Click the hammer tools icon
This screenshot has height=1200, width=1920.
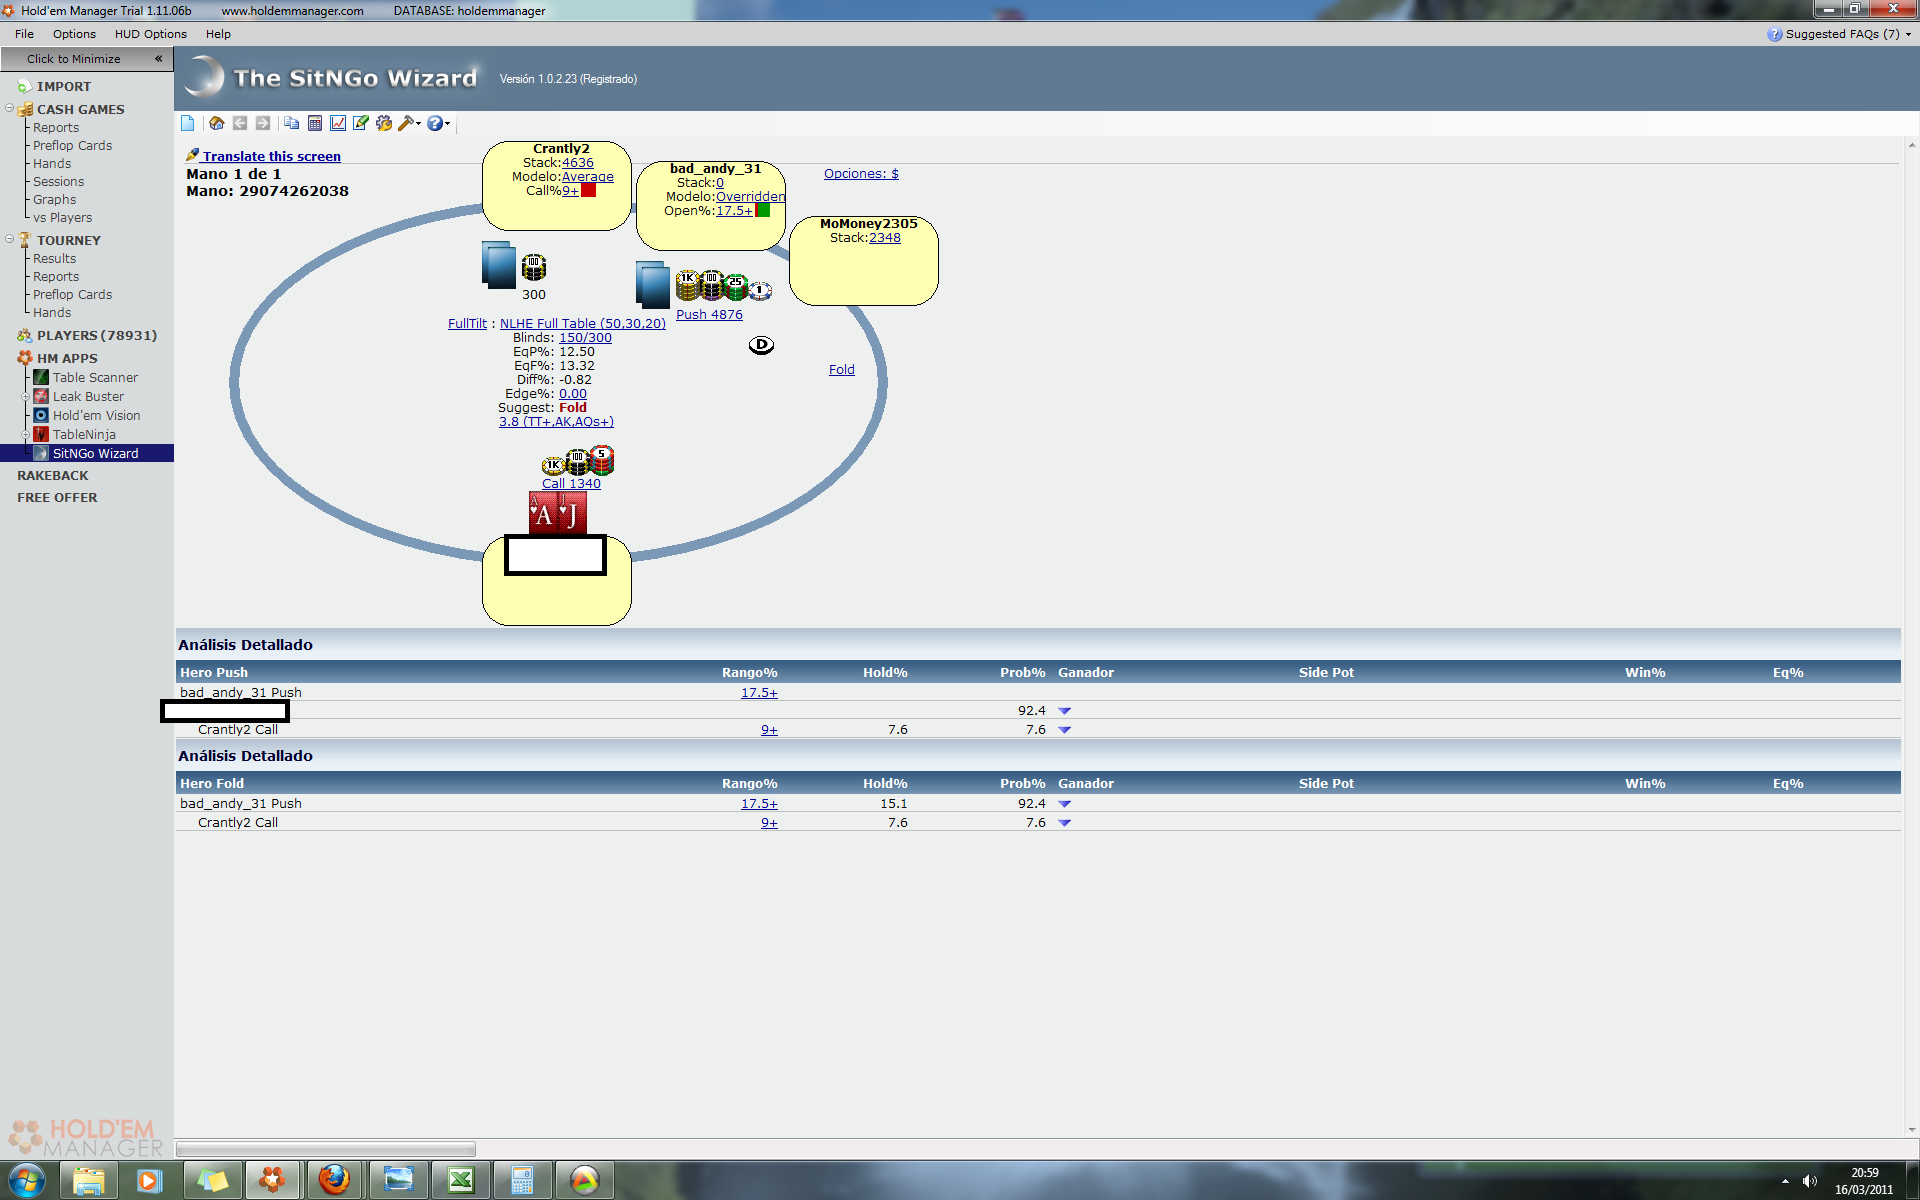click(406, 123)
